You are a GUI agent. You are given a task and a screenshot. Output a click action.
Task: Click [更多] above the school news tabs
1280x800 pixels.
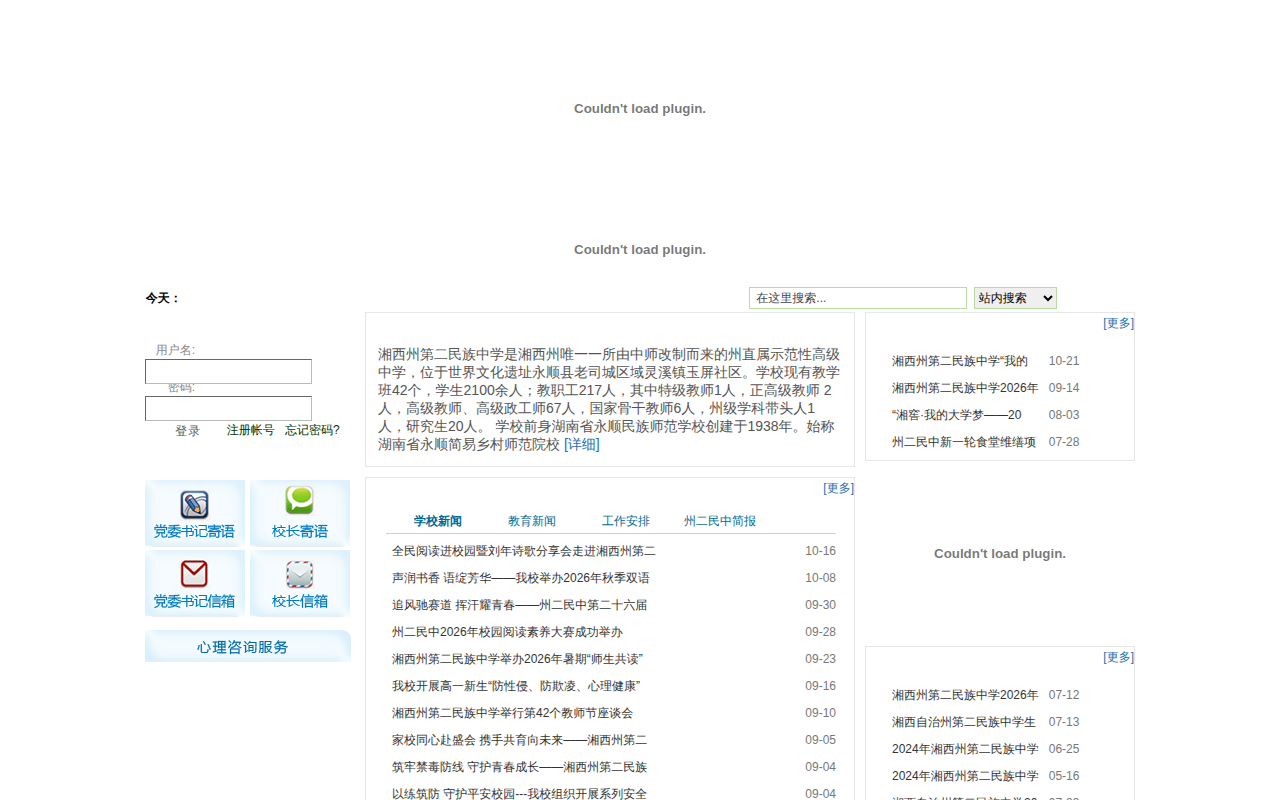(839, 488)
